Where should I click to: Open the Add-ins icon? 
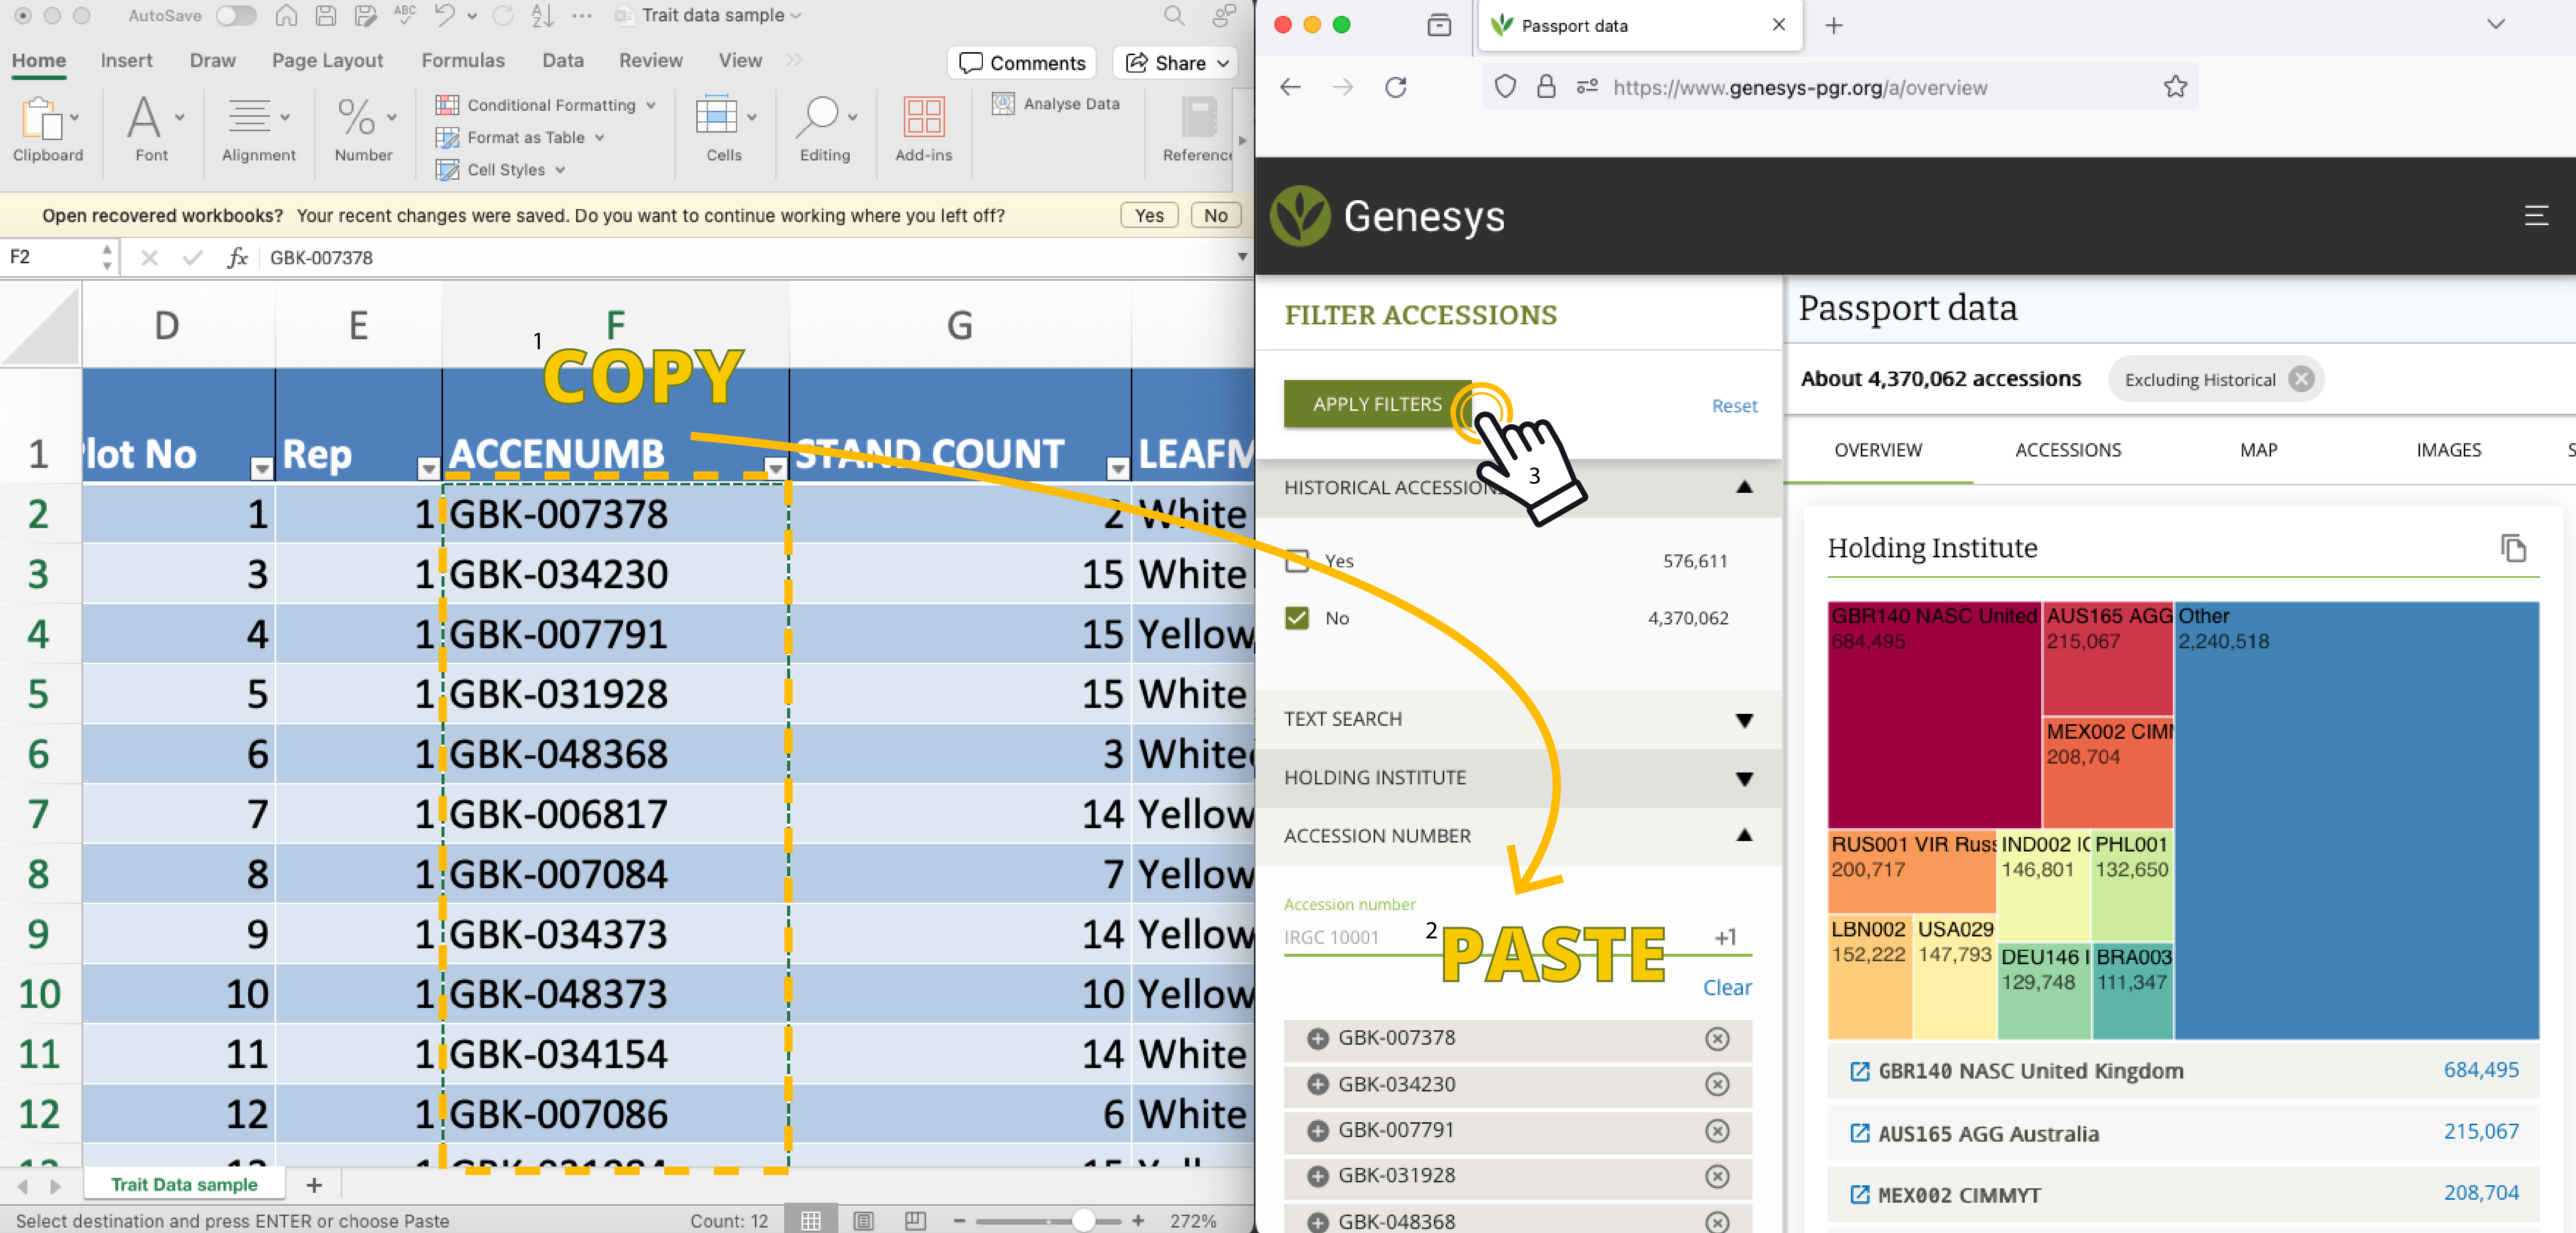click(923, 117)
